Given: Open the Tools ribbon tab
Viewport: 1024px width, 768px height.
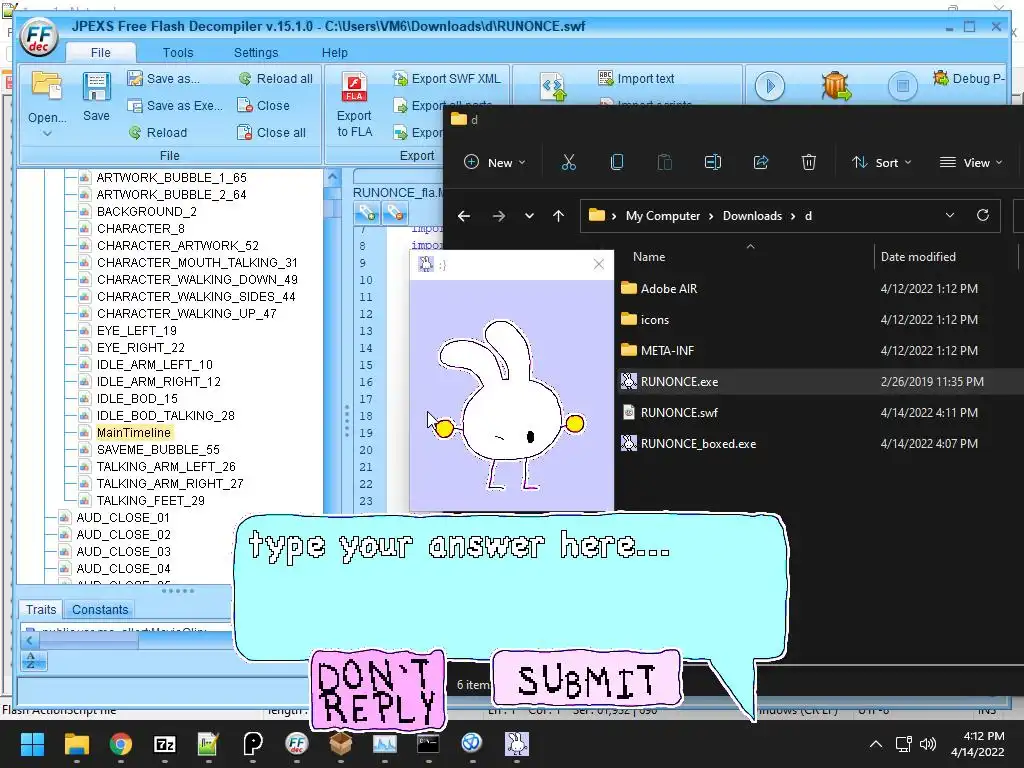Looking at the screenshot, I should (x=178, y=52).
